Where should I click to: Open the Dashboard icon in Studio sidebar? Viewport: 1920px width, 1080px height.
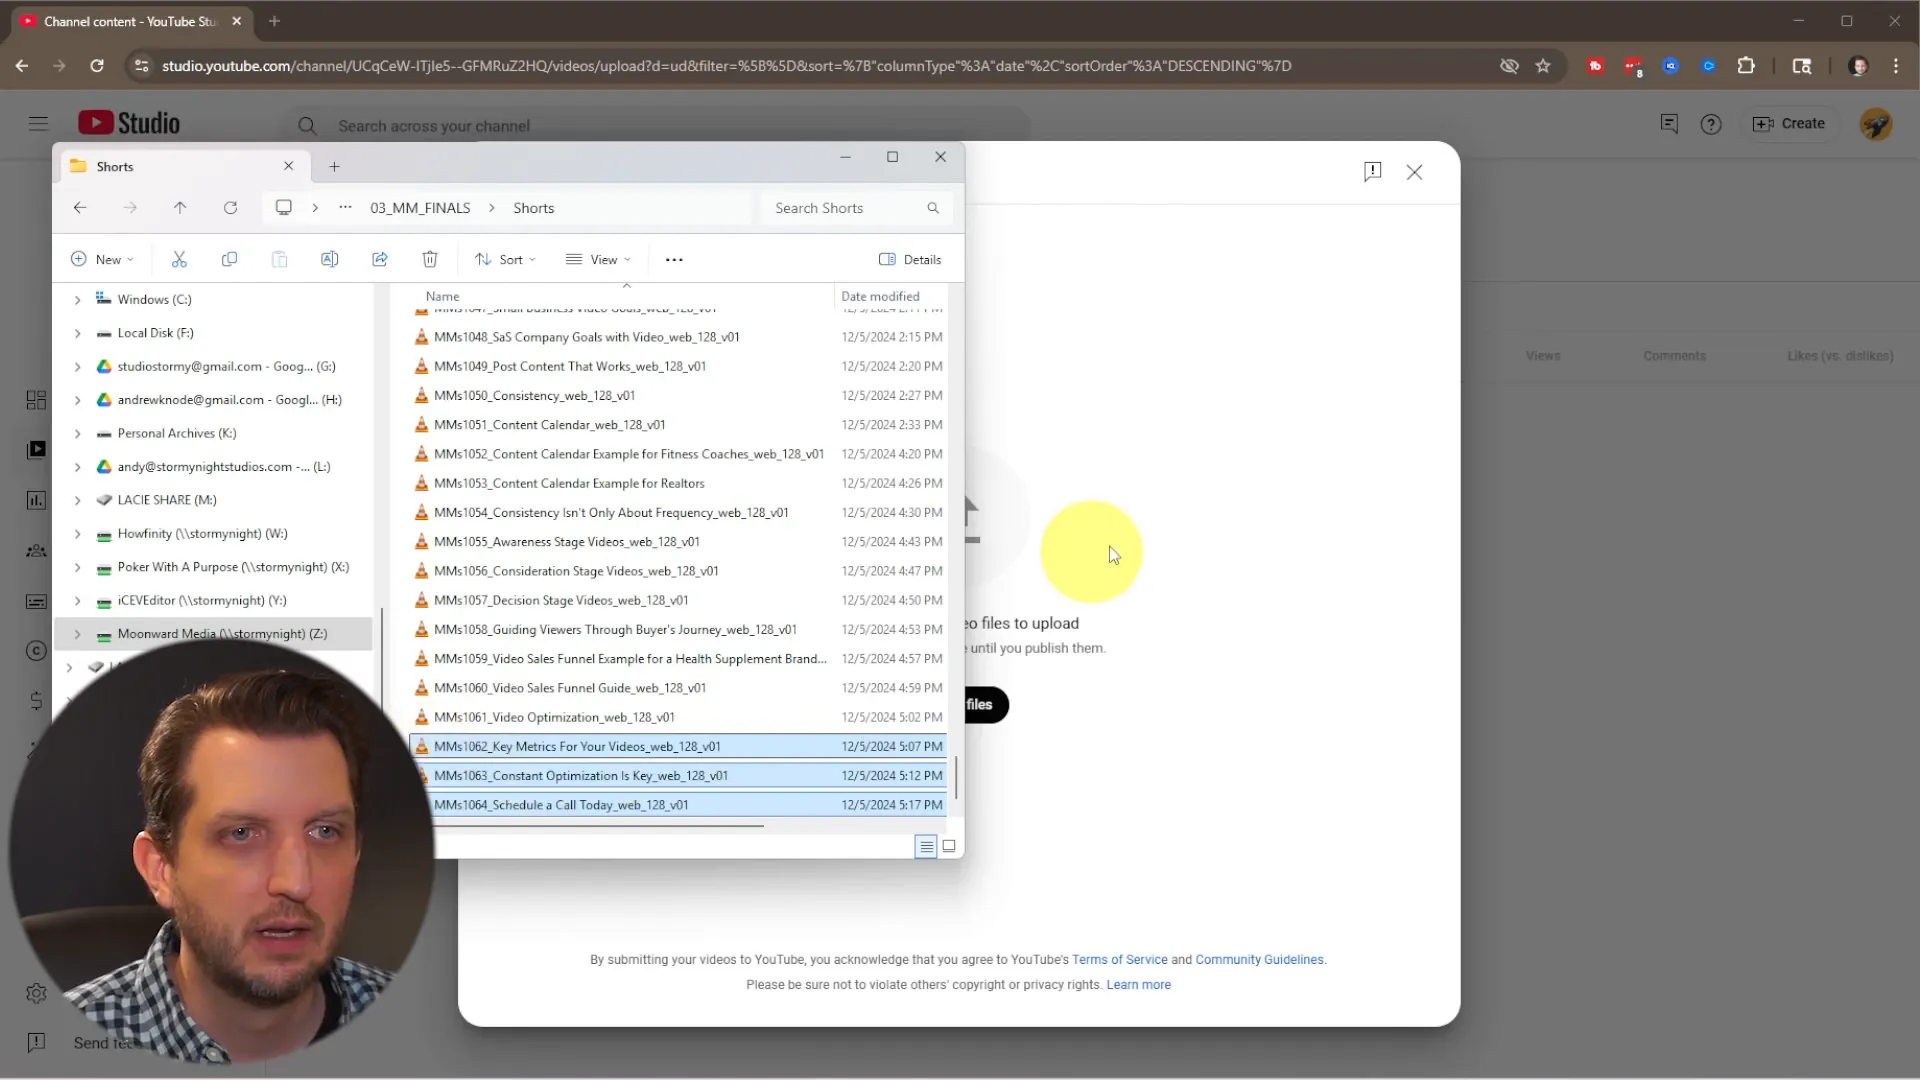[36, 400]
